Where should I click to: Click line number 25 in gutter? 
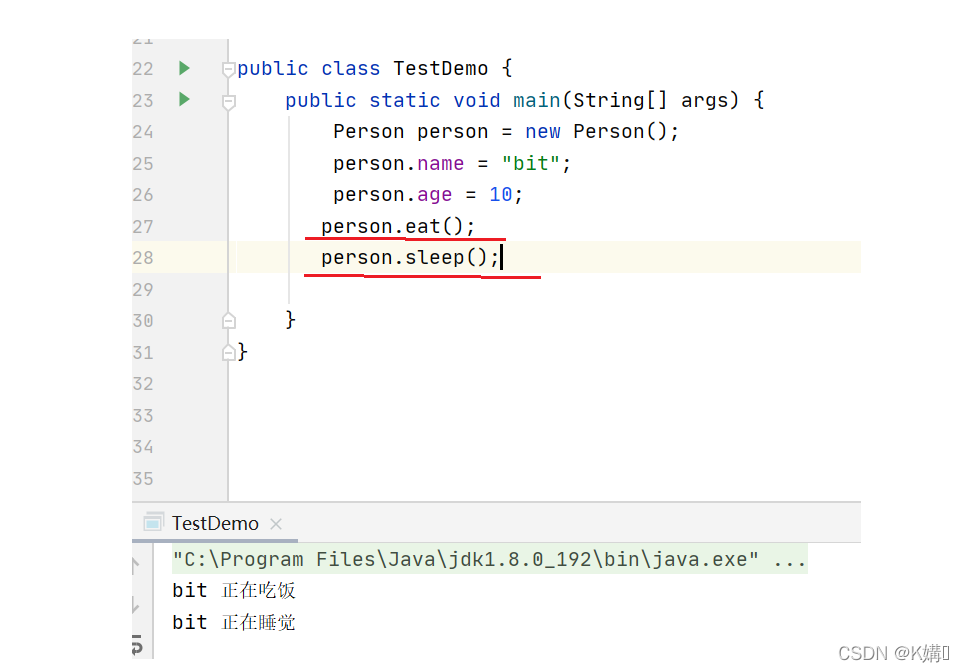pyautogui.click(x=143, y=164)
